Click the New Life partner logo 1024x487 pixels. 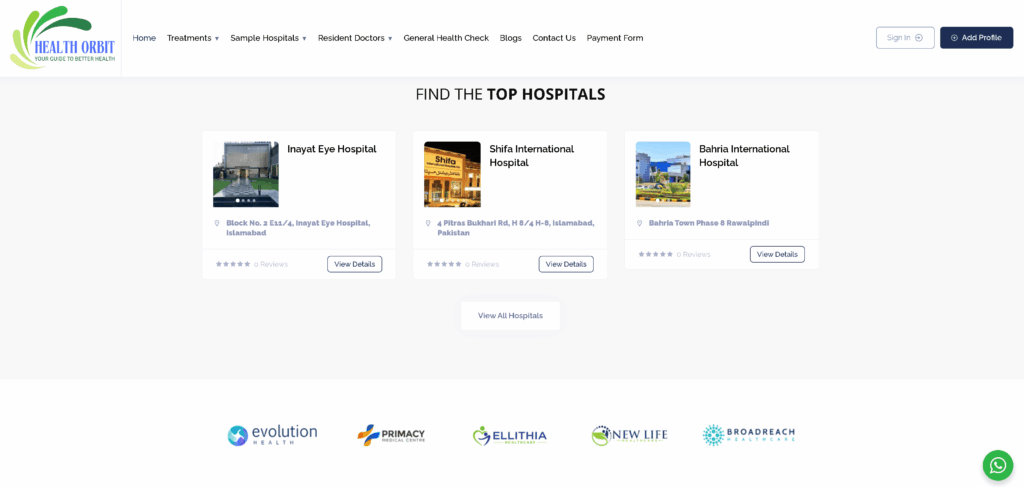click(629, 435)
